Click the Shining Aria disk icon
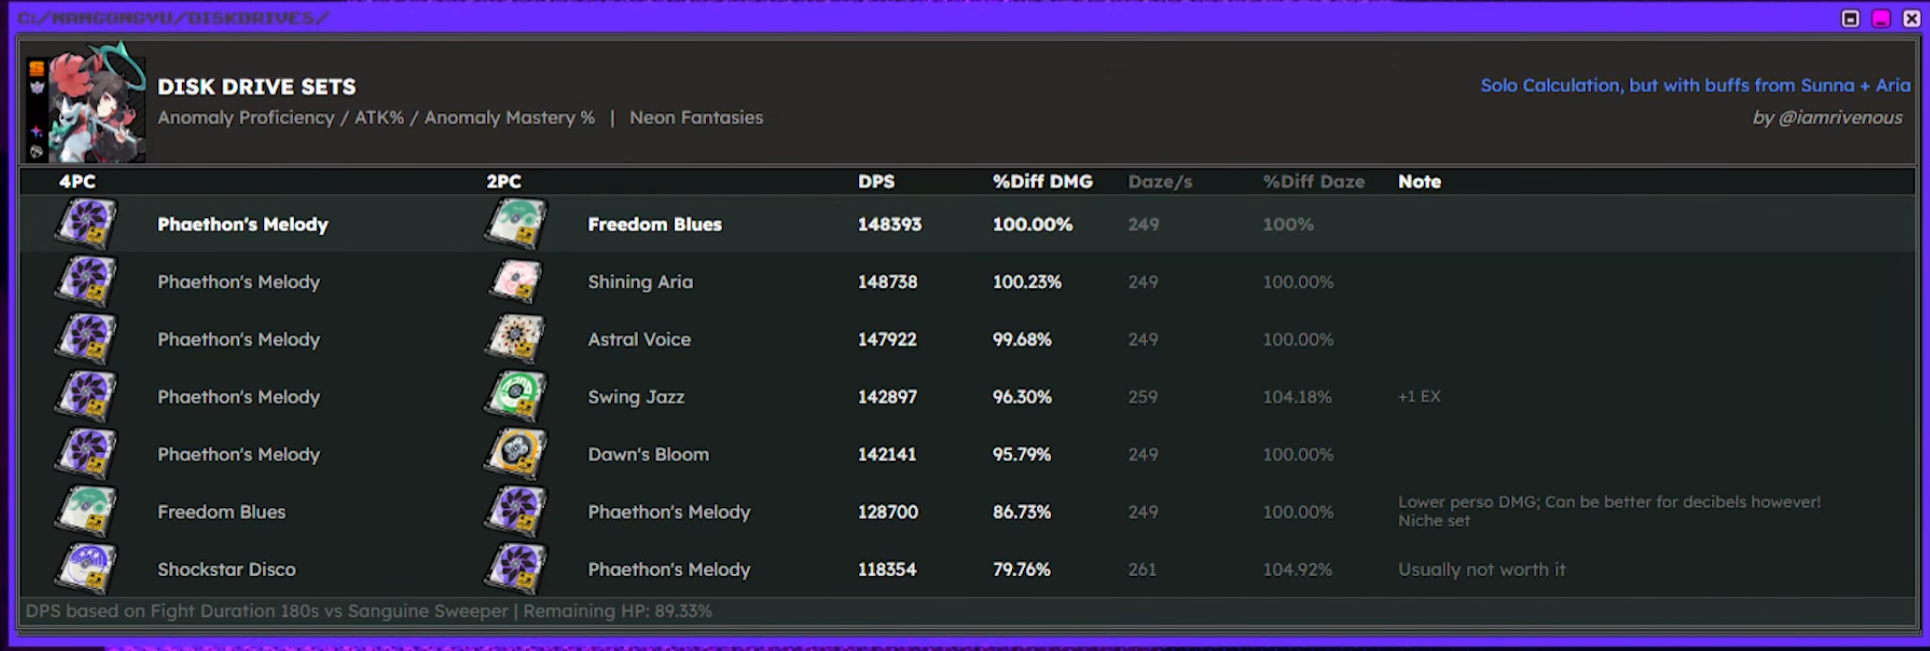1930x651 pixels. pos(516,281)
